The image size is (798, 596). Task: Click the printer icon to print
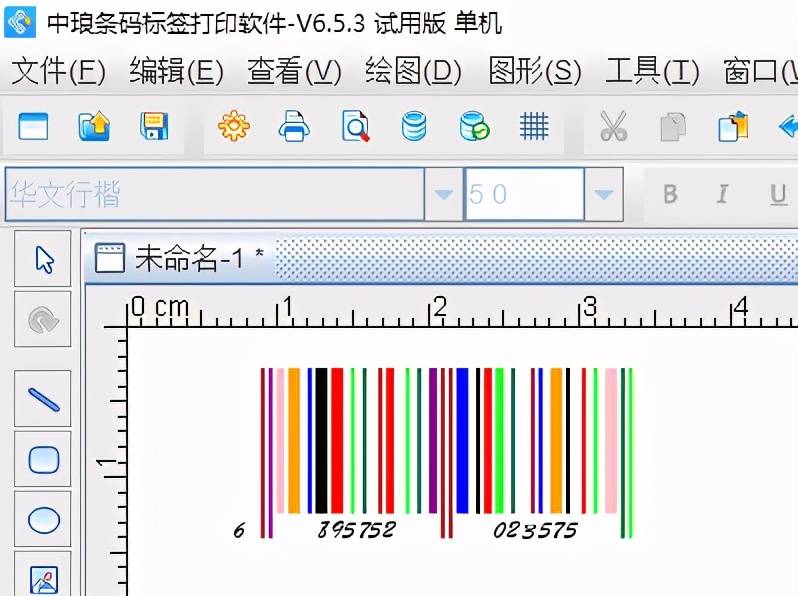click(294, 126)
